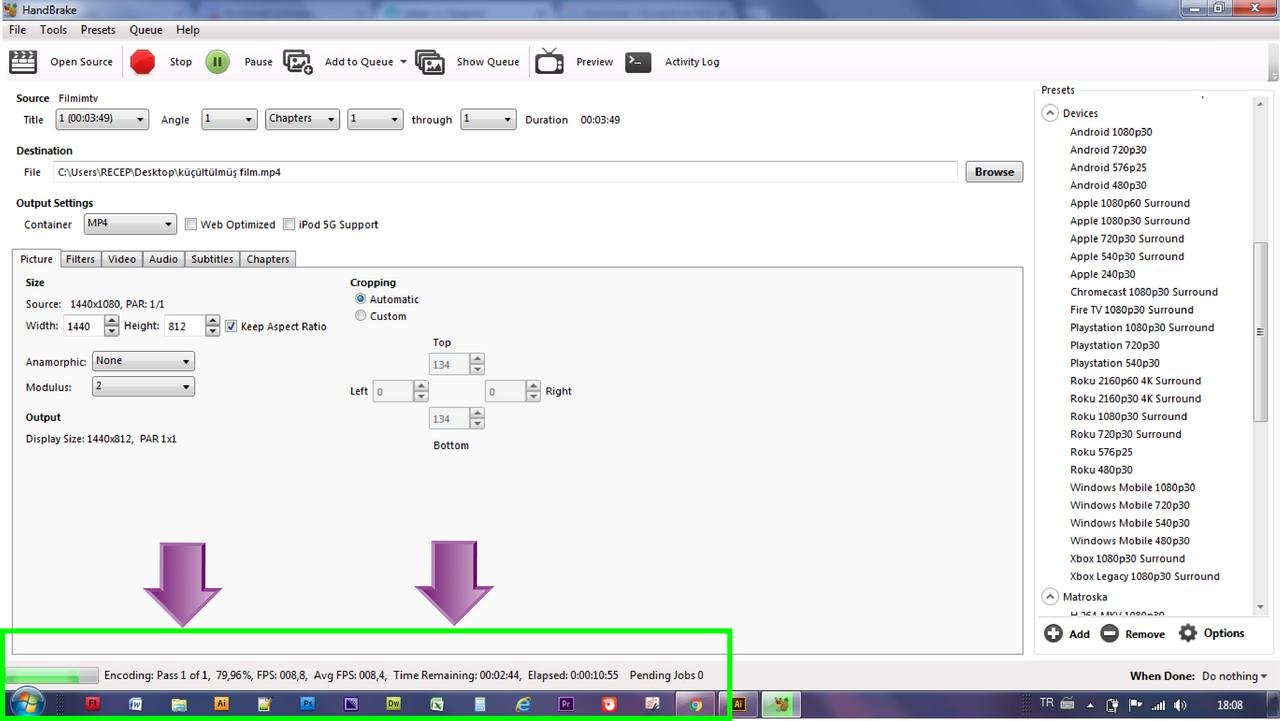Open the Chapters range type dropdown
The width and height of the screenshot is (1280, 721).
point(303,119)
